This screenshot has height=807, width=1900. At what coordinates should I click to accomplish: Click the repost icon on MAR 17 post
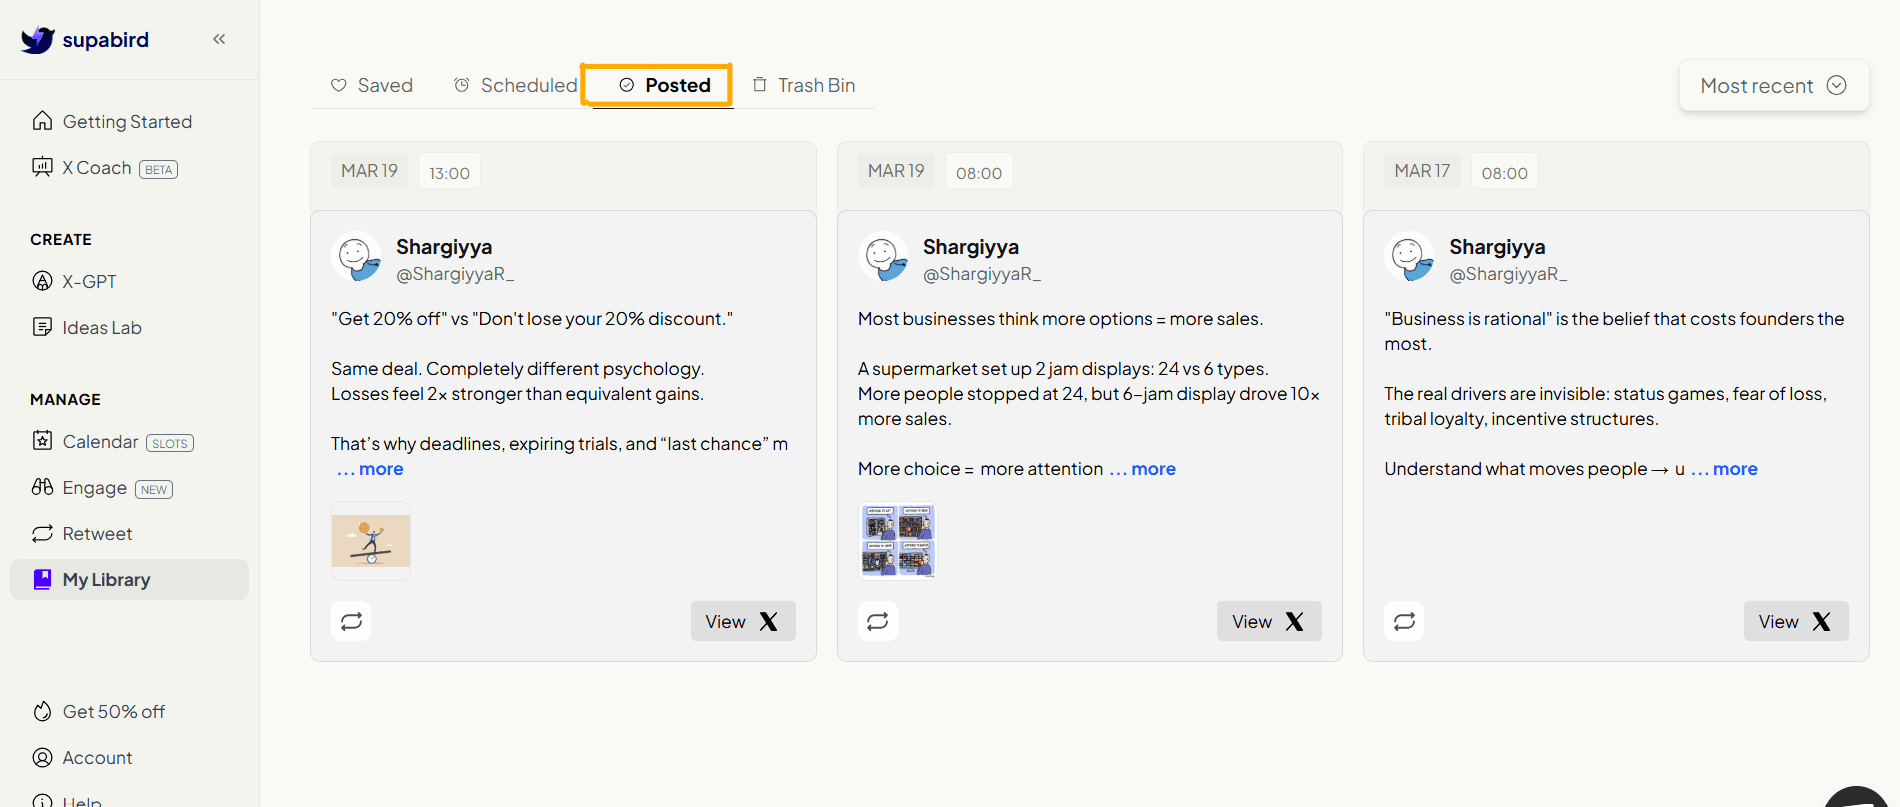pos(1404,621)
